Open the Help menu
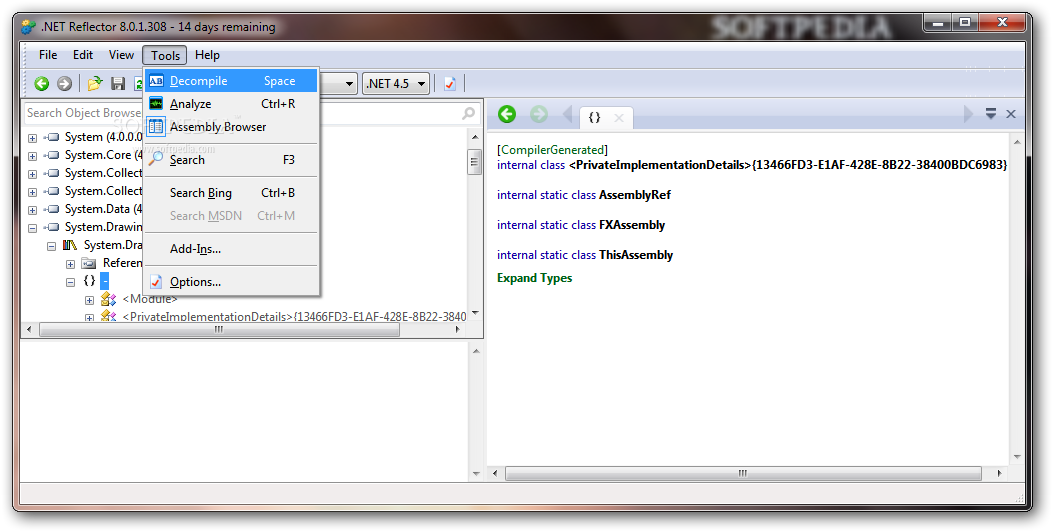The width and height of the screenshot is (1053, 532). tap(207, 55)
